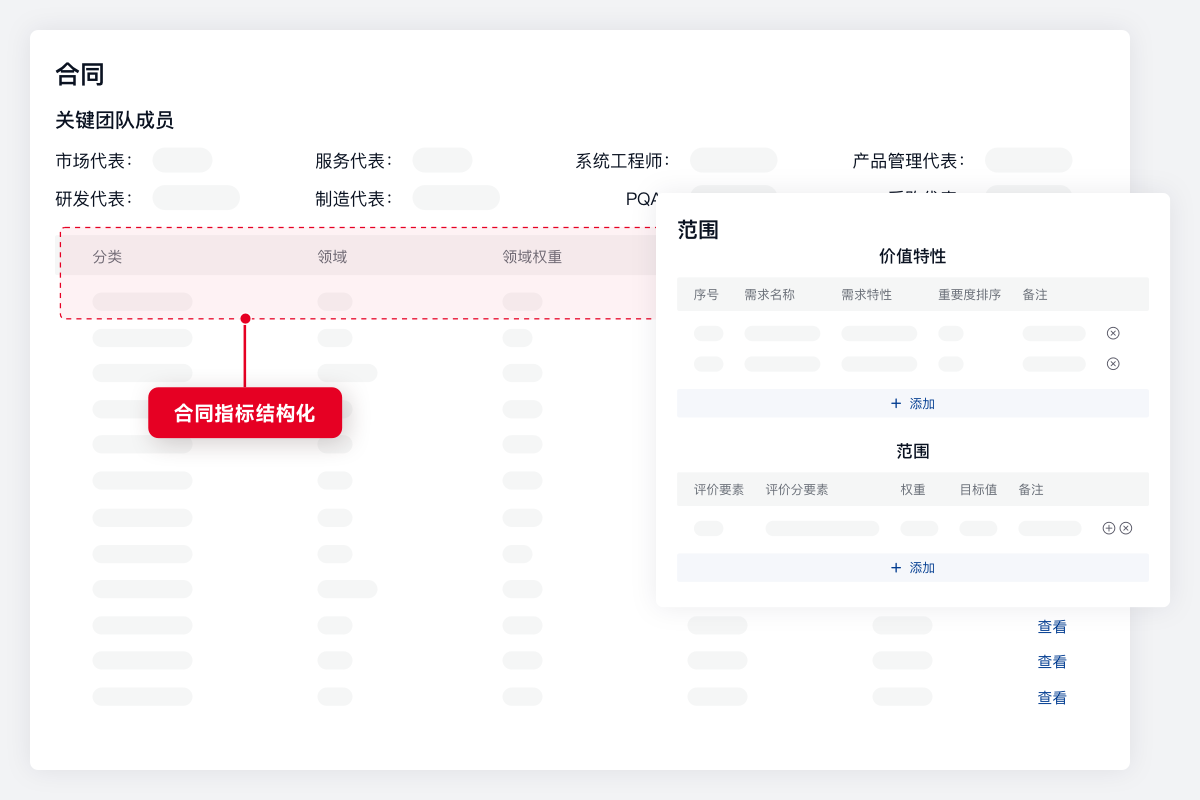
Task: Click 备注 header in 价值特性 table
Action: pos(1035,295)
